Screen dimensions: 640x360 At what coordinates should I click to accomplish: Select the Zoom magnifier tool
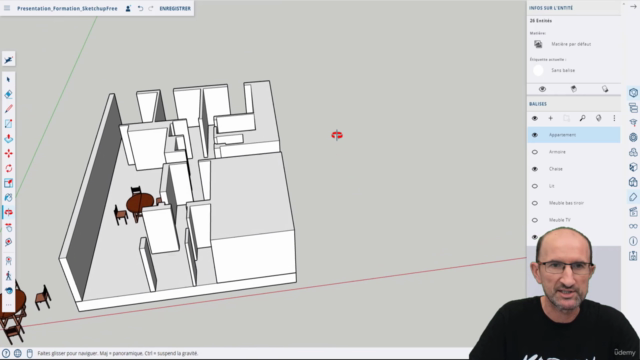(9, 242)
